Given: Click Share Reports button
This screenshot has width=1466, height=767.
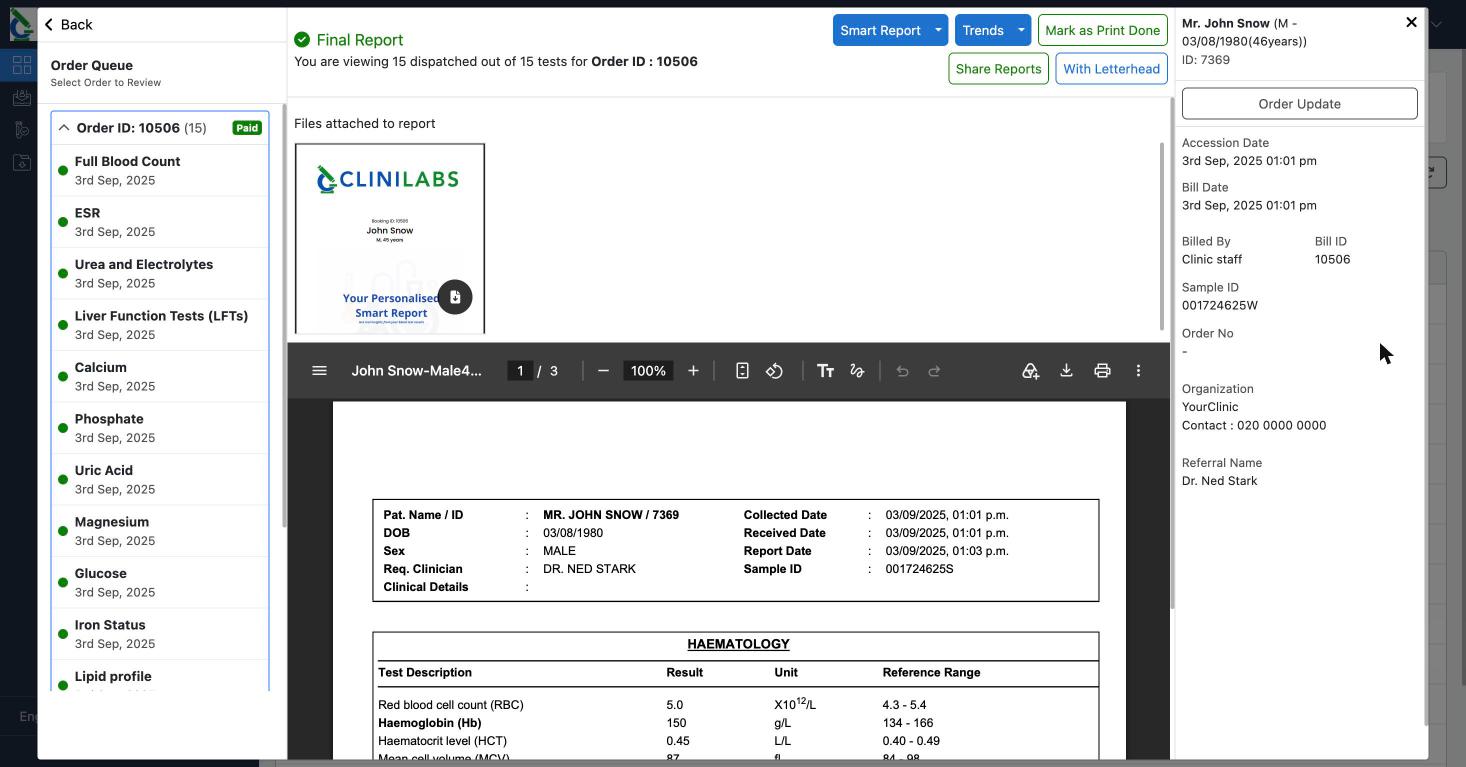Looking at the screenshot, I should pyautogui.click(x=998, y=69).
